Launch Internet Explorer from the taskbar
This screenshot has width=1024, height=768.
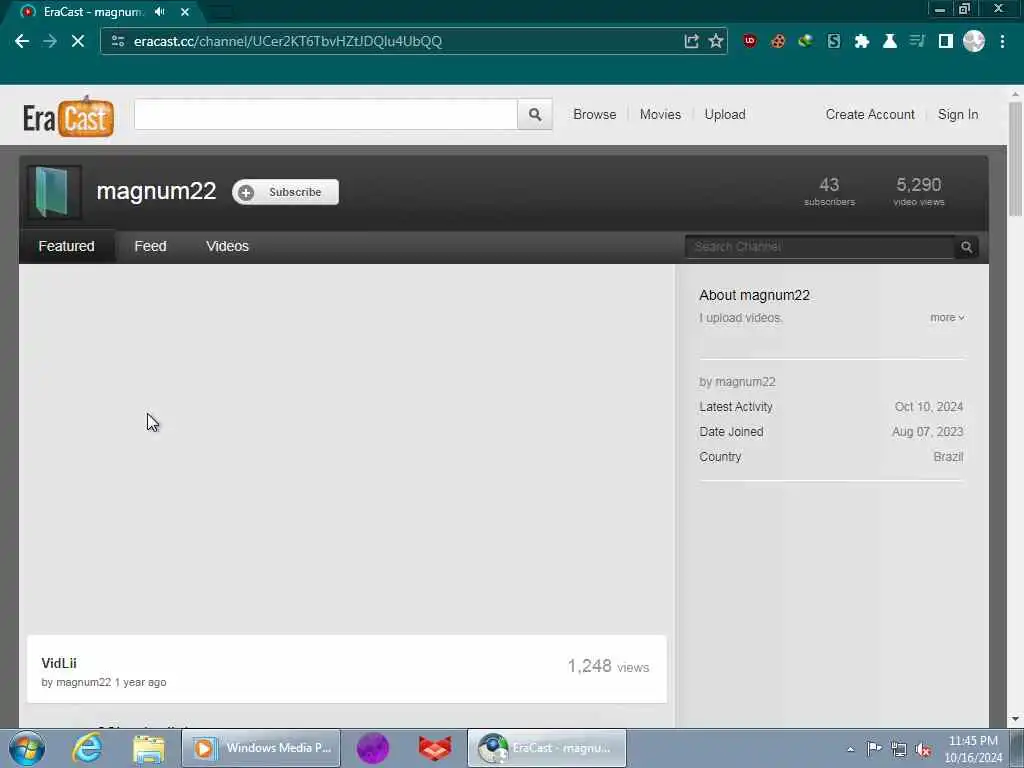pyautogui.click(x=88, y=748)
